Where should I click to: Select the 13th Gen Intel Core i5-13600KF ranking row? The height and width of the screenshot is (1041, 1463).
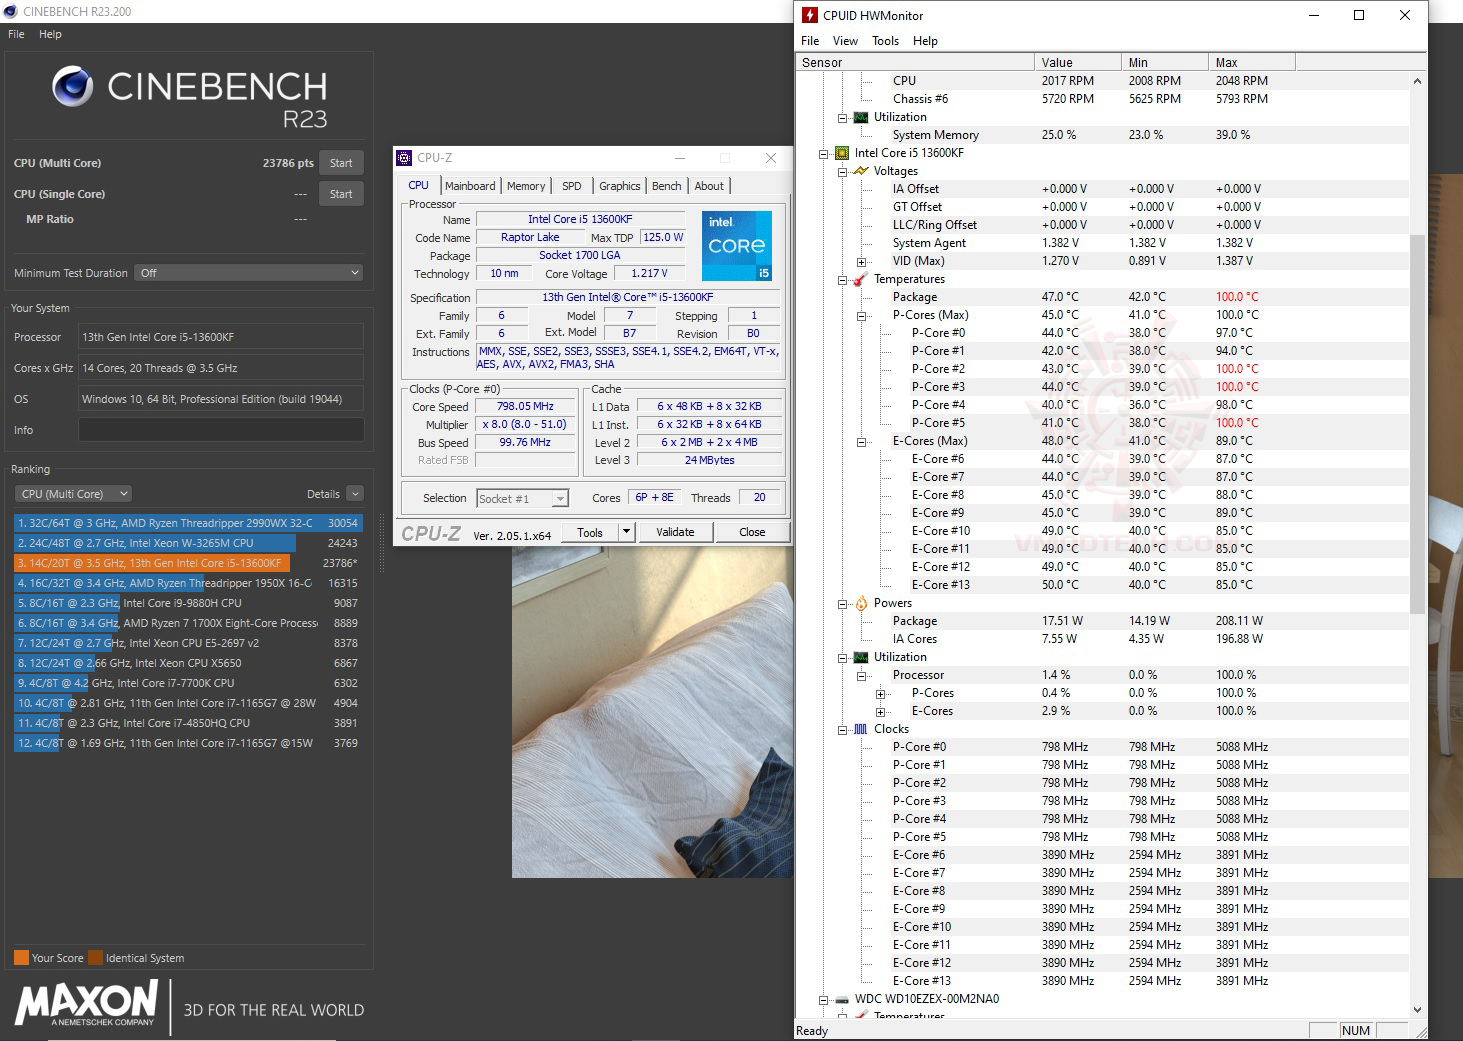click(x=188, y=563)
